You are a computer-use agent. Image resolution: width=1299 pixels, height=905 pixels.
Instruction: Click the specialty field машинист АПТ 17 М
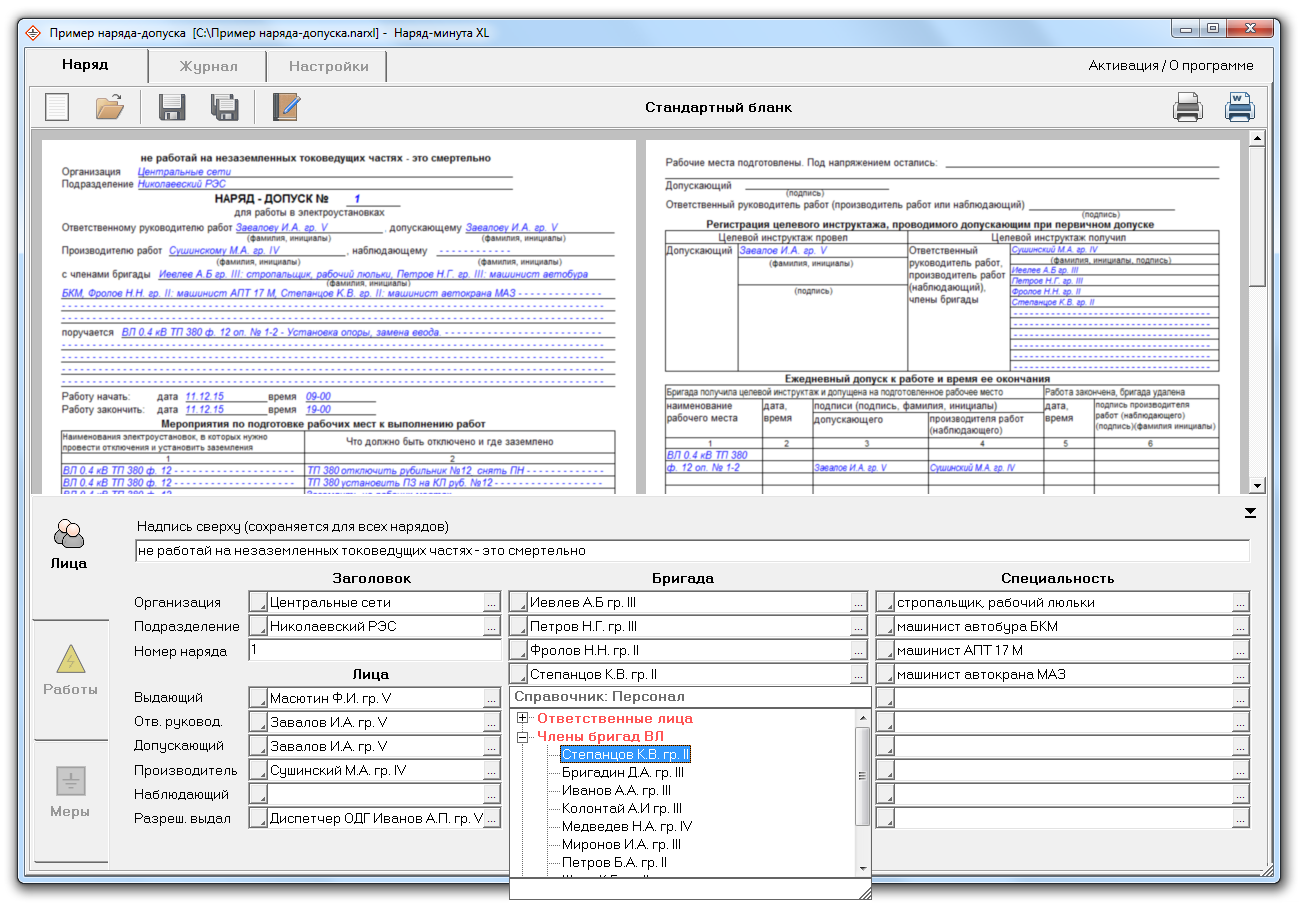coord(1064,651)
